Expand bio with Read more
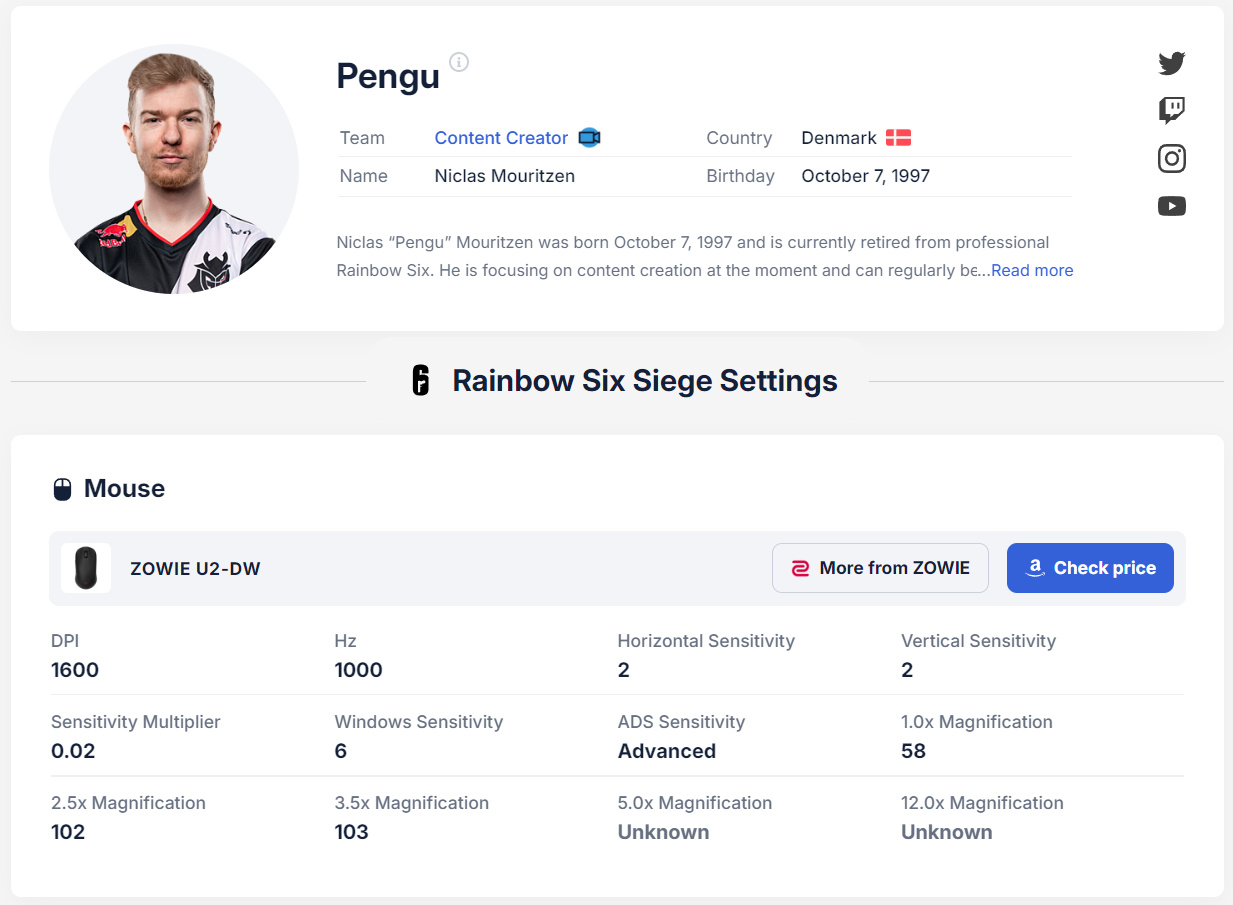Image resolution: width=1233 pixels, height=905 pixels. click(x=1032, y=270)
